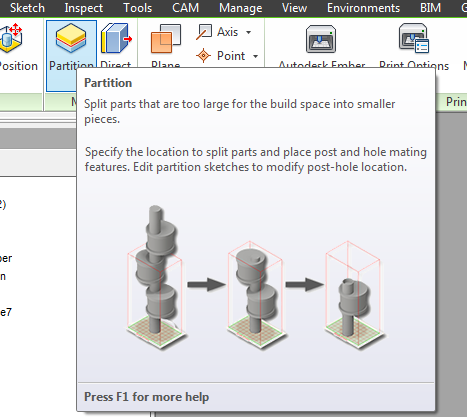The height and width of the screenshot is (417, 467).
Task: Choose the Position tool icon
Action: point(10,38)
